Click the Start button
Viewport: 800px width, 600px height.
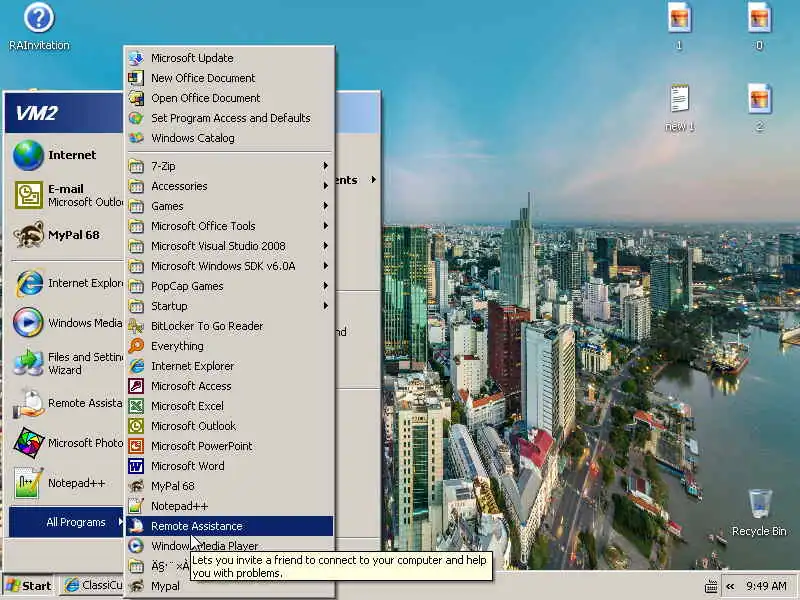[30, 586]
